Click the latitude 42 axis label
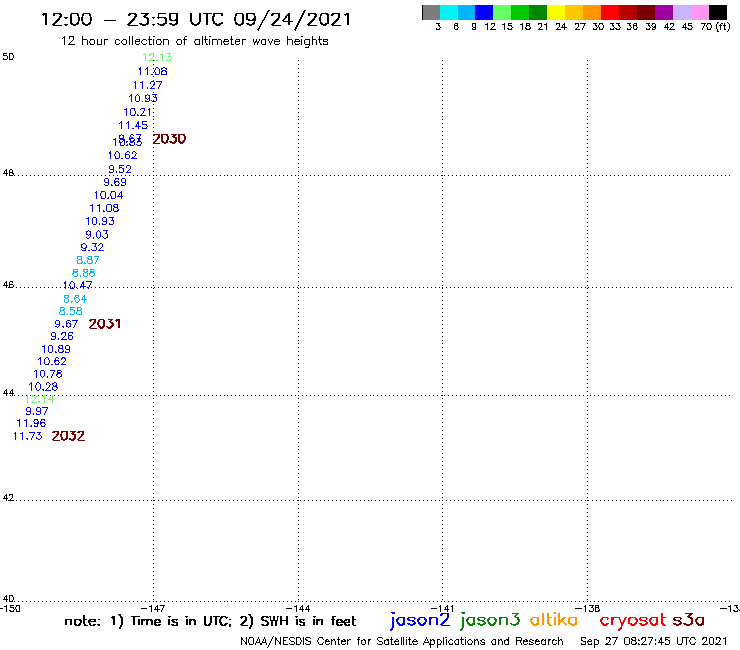The width and height of the screenshot is (740, 650). pos(8,498)
